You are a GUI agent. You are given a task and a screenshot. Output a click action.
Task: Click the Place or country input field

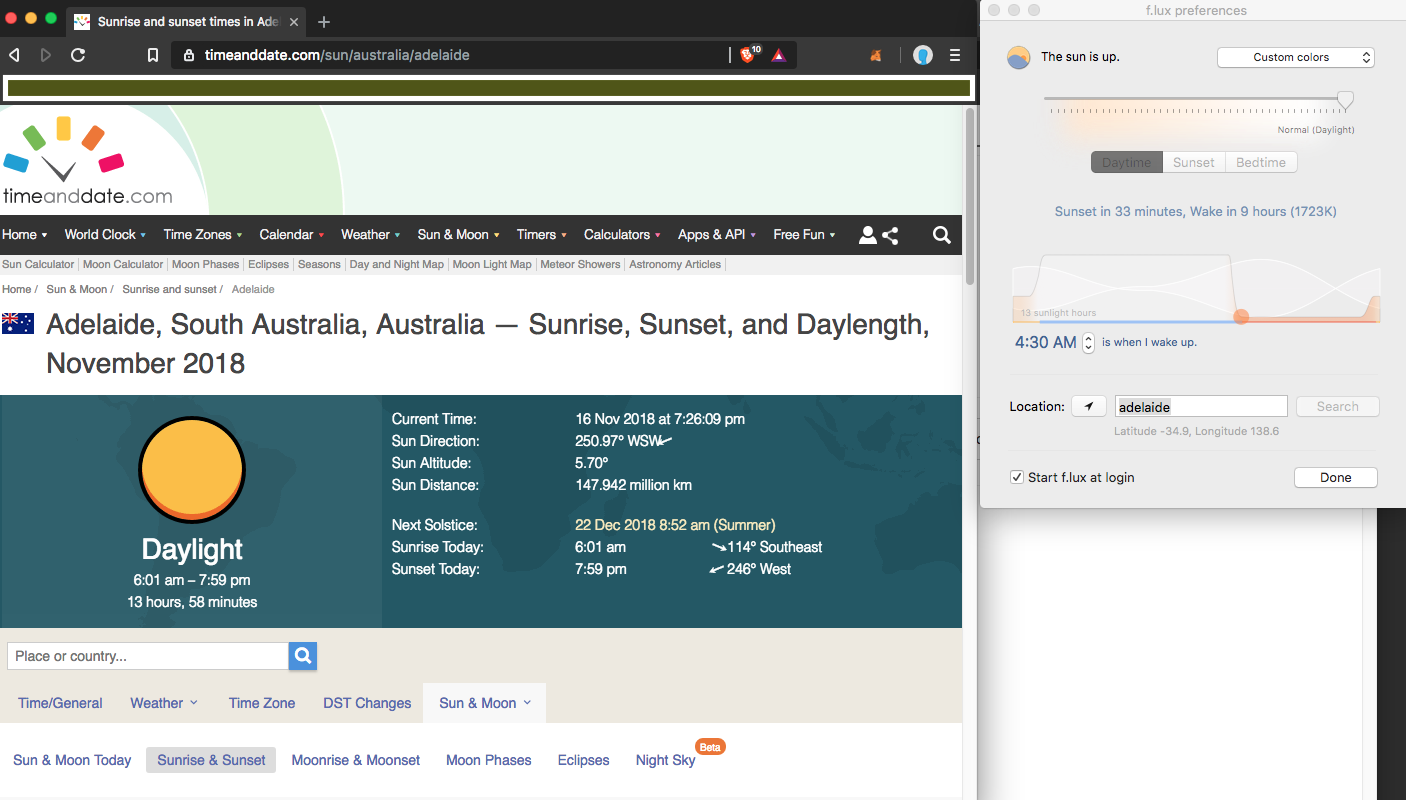point(148,656)
